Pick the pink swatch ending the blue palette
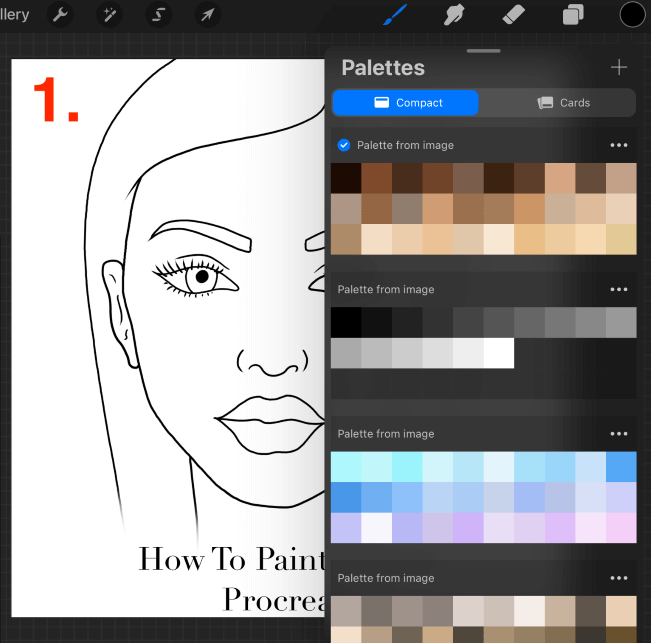This screenshot has height=643, width=651. [621, 528]
